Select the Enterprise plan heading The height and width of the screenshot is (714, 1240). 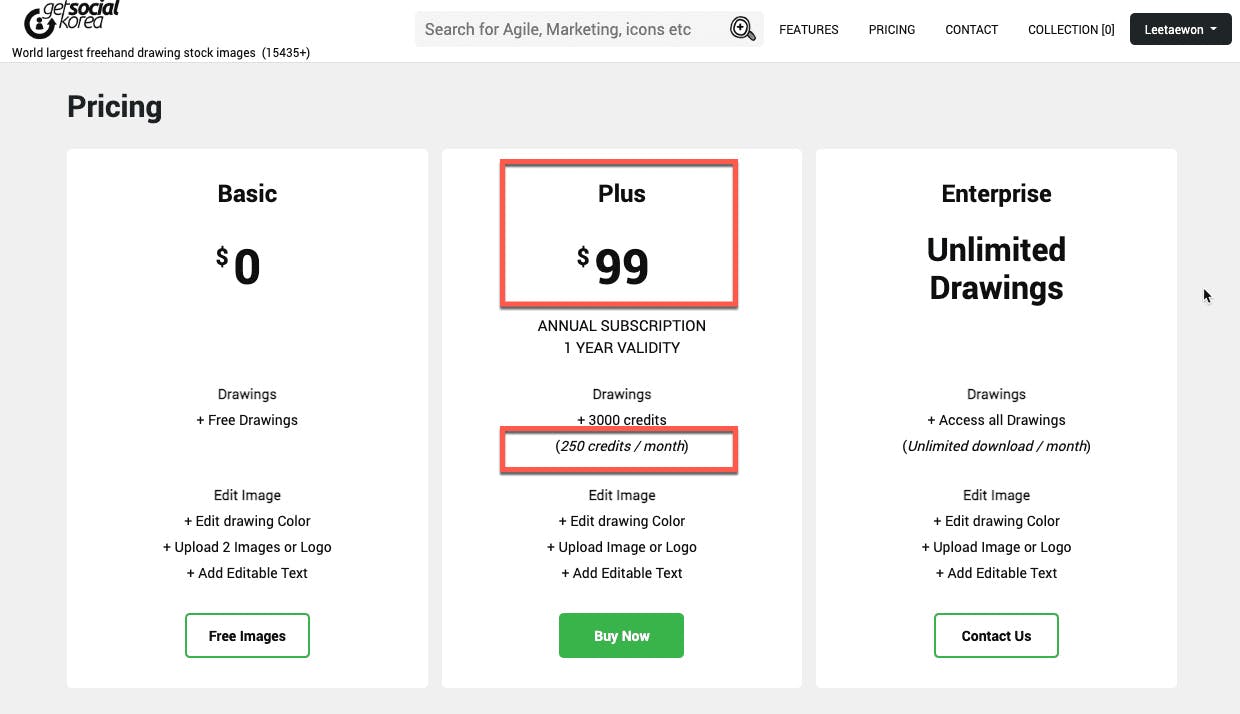coord(996,194)
